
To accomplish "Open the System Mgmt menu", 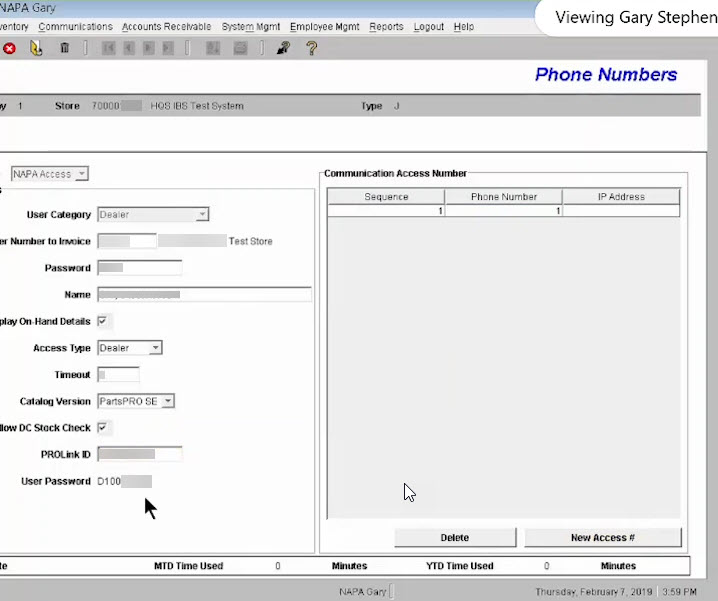I will [251, 27].
